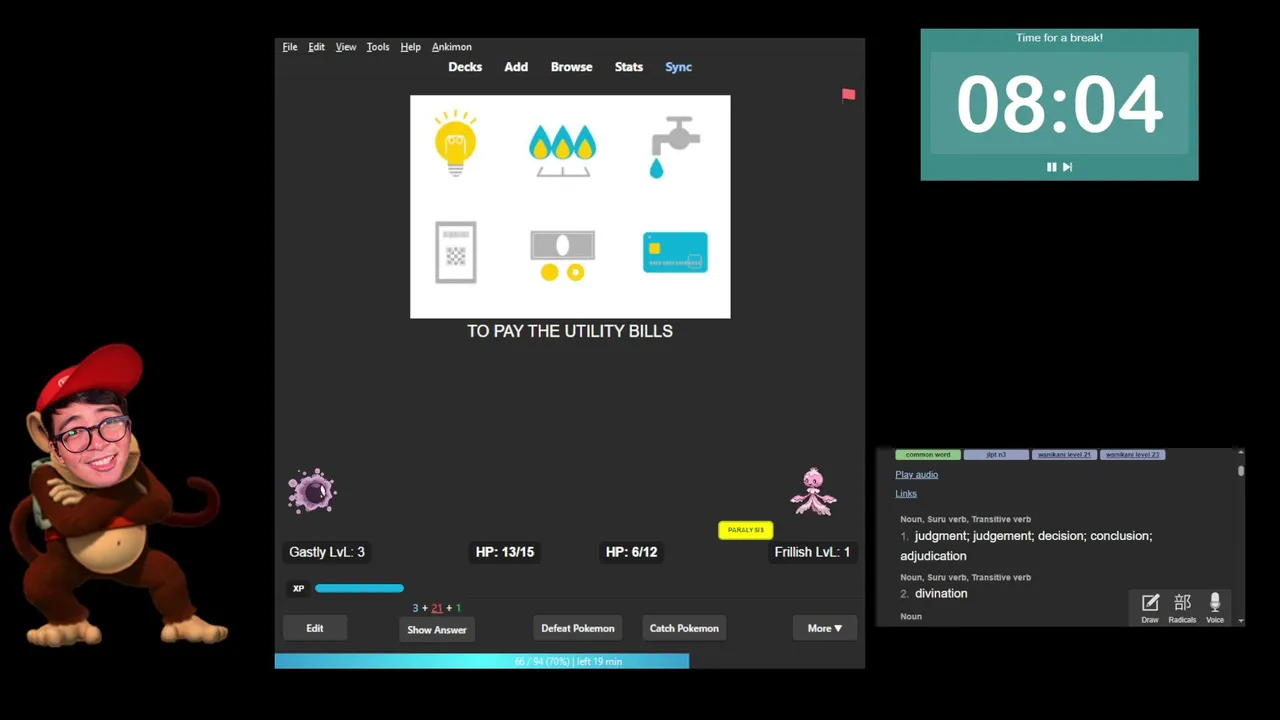Pause the break timer
The image size is (1280, 720).
point(1051,167)
